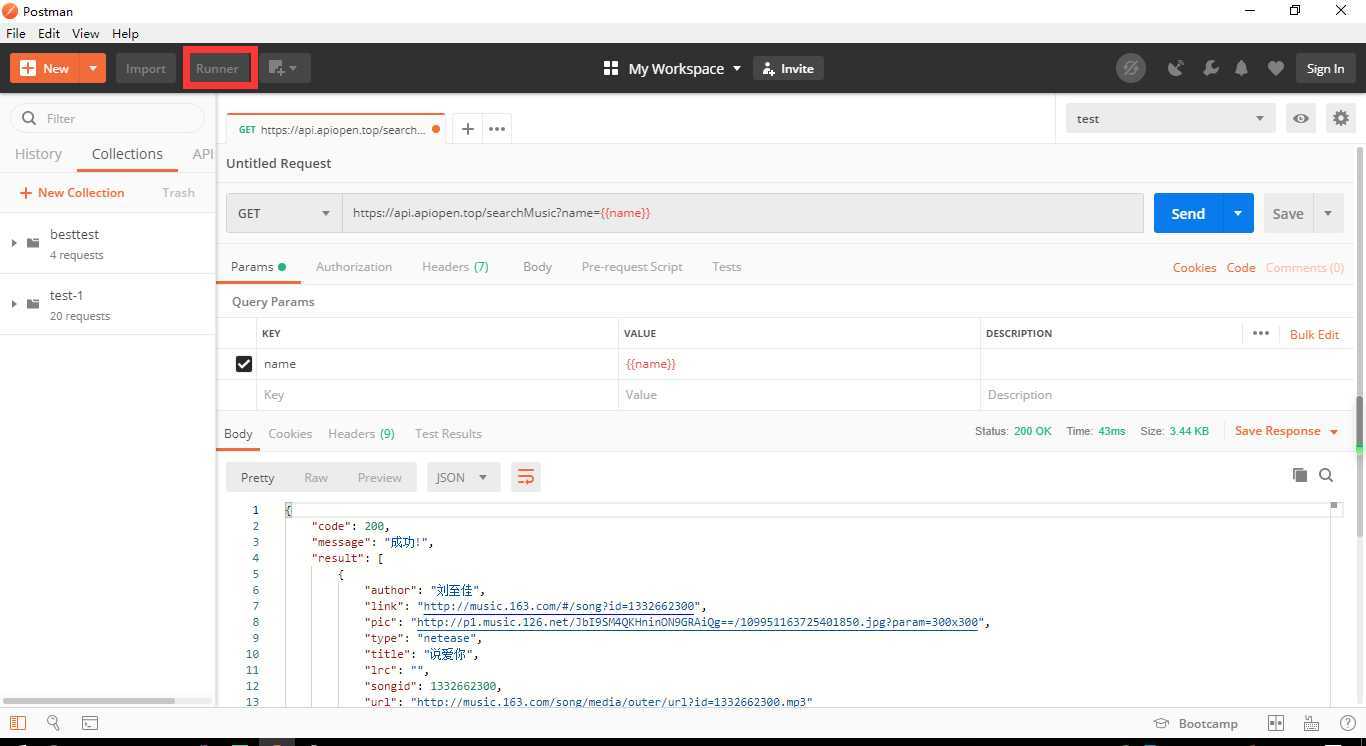Click the collections Filter search field
Viewport: 1366px width, 746px height.
(x=108, y=118)
